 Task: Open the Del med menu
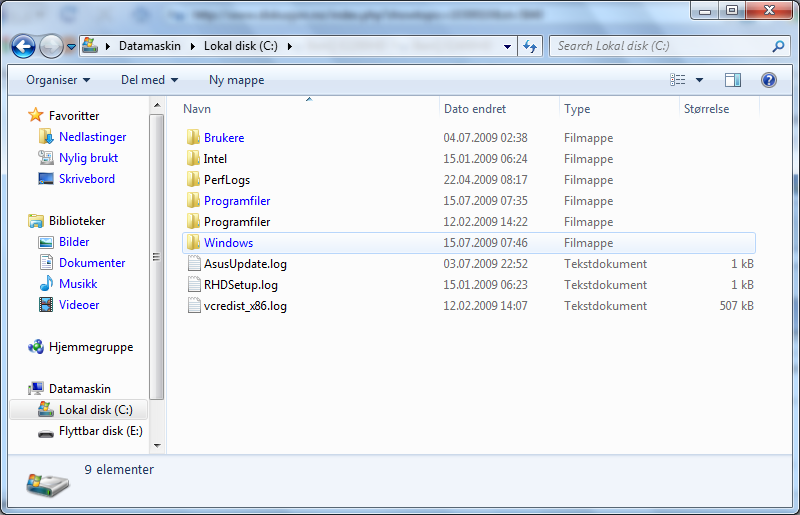point(149,80)
